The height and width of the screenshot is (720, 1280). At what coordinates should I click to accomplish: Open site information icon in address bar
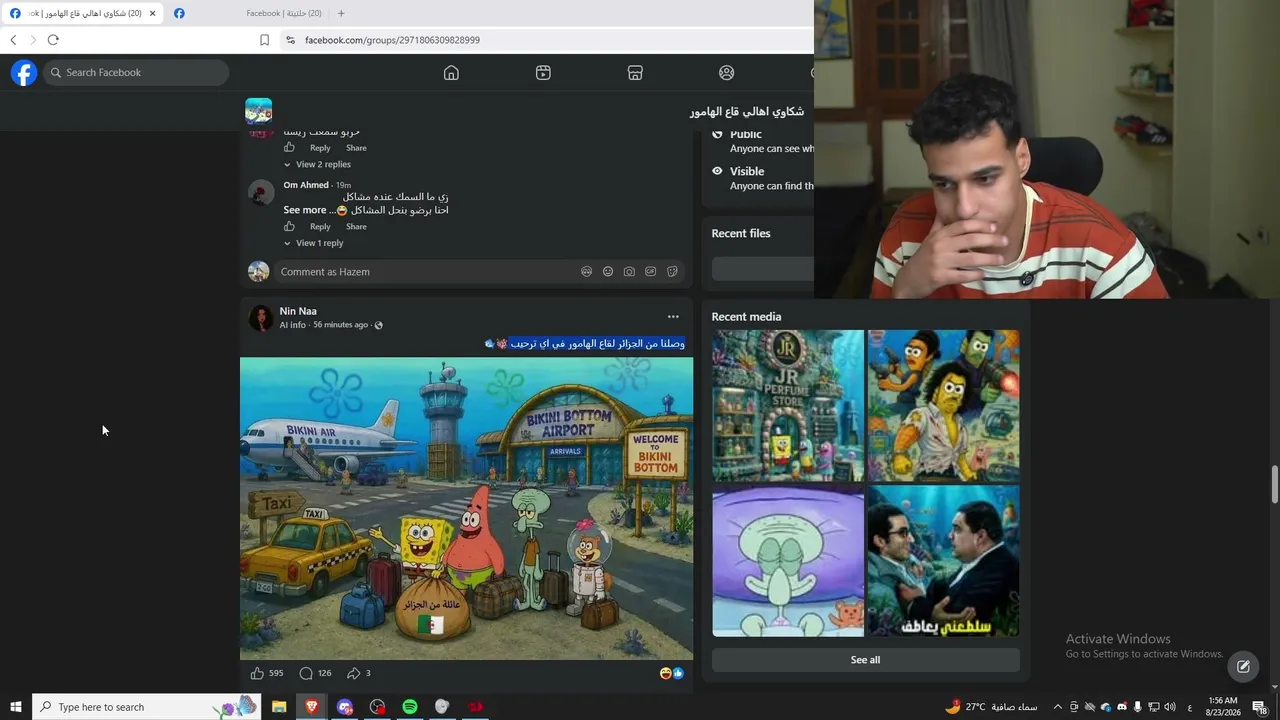point(290,40)
